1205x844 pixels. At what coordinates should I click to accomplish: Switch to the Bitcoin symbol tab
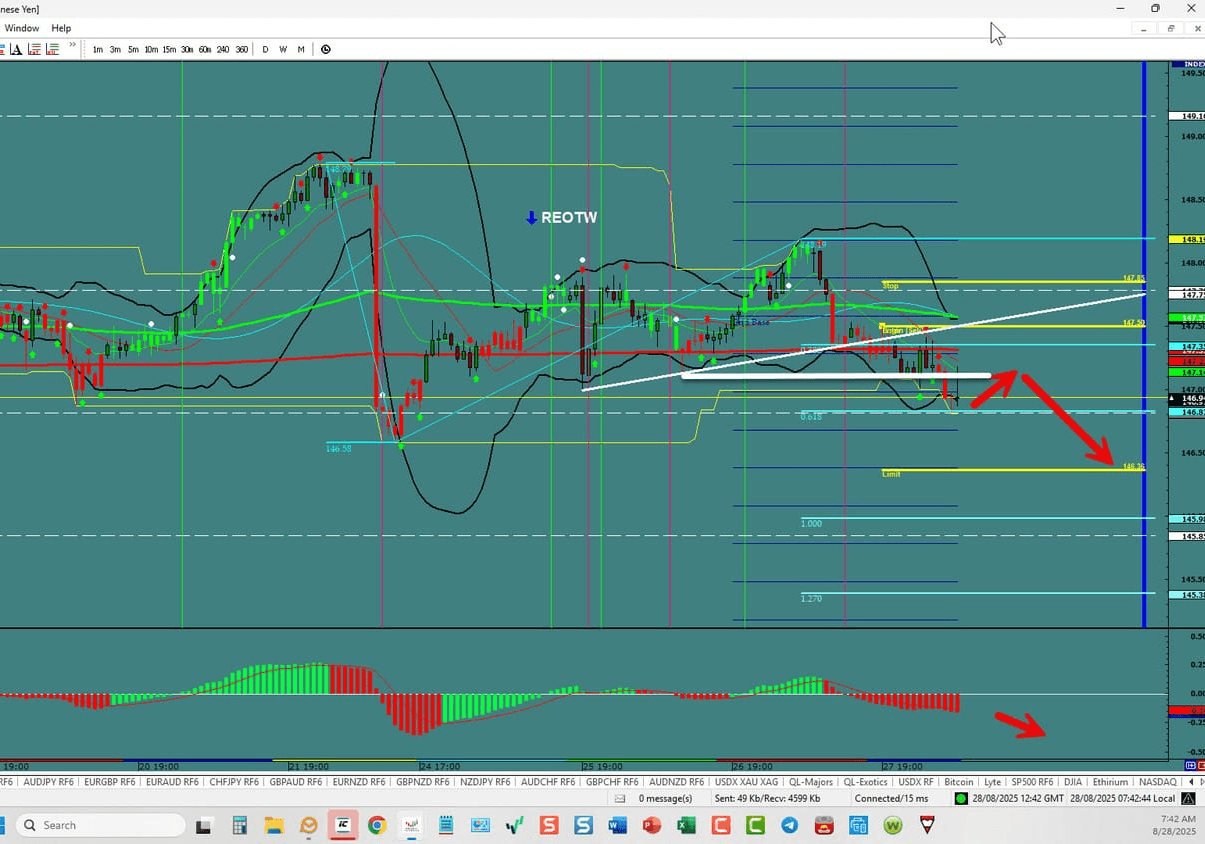(958, 781)
